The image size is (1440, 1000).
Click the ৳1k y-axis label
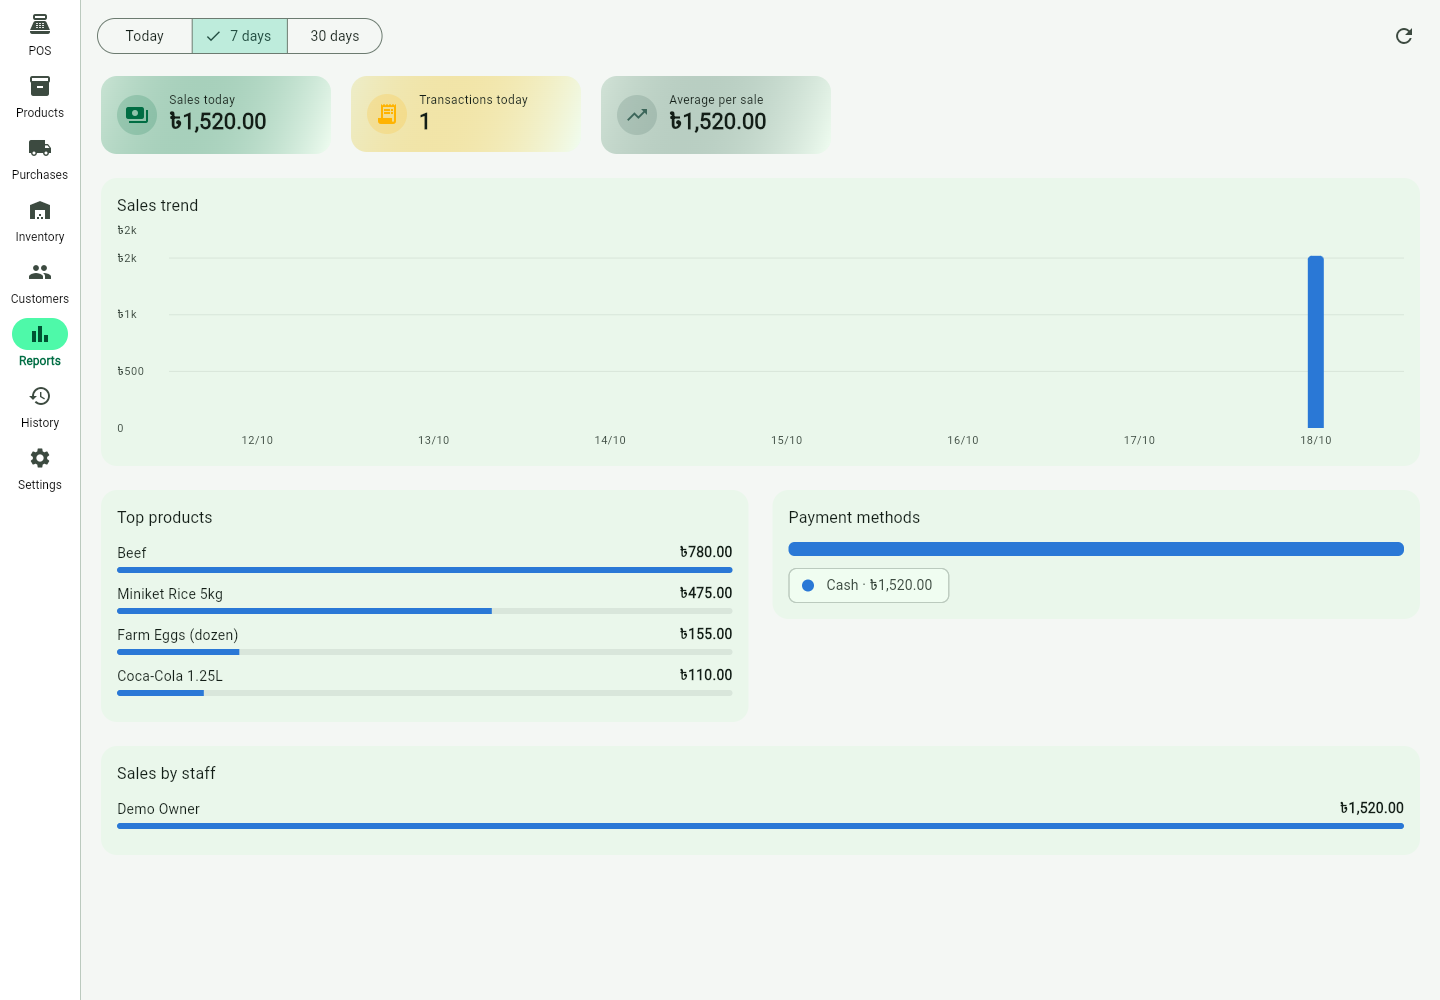[127, 314]
